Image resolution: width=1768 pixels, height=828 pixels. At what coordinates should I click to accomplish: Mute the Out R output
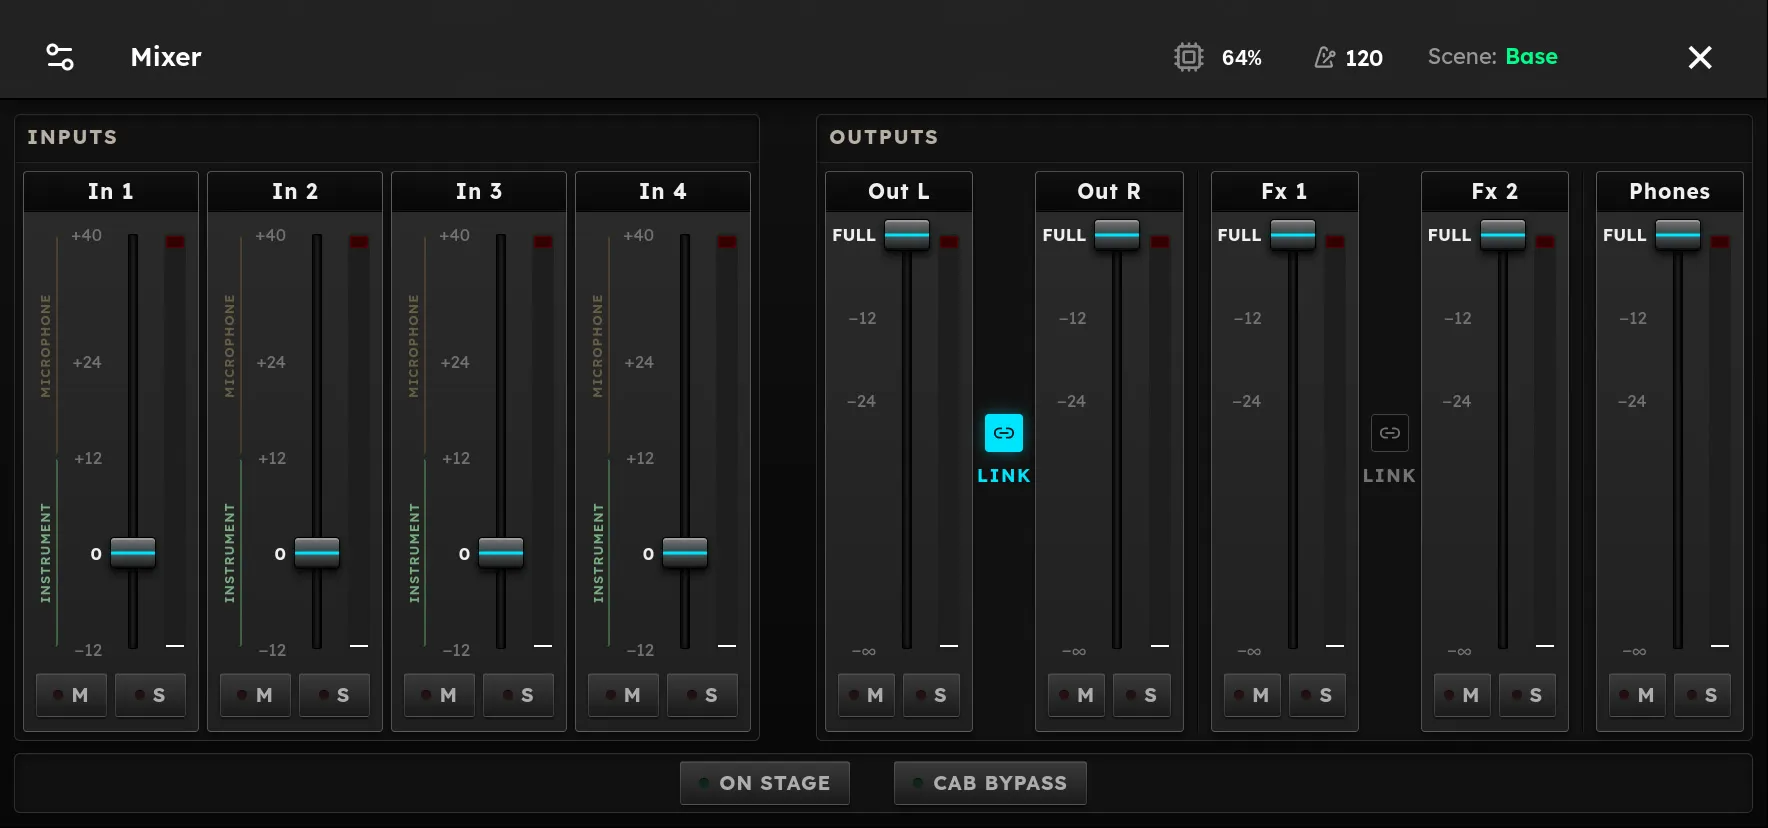(1076, 695)
